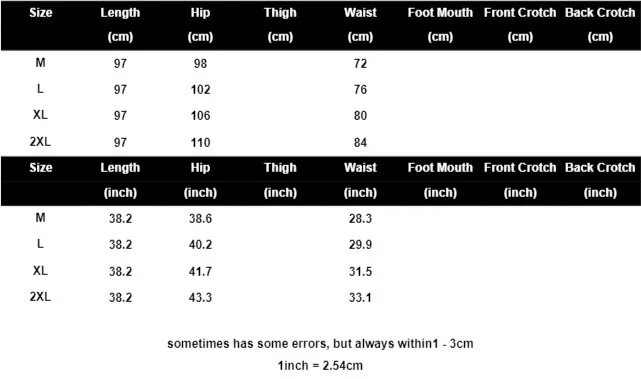Click waist value 80 for size XL
The width and height of the screenshot is (641, 379).
pyautogui.click(x=360, y=116)
